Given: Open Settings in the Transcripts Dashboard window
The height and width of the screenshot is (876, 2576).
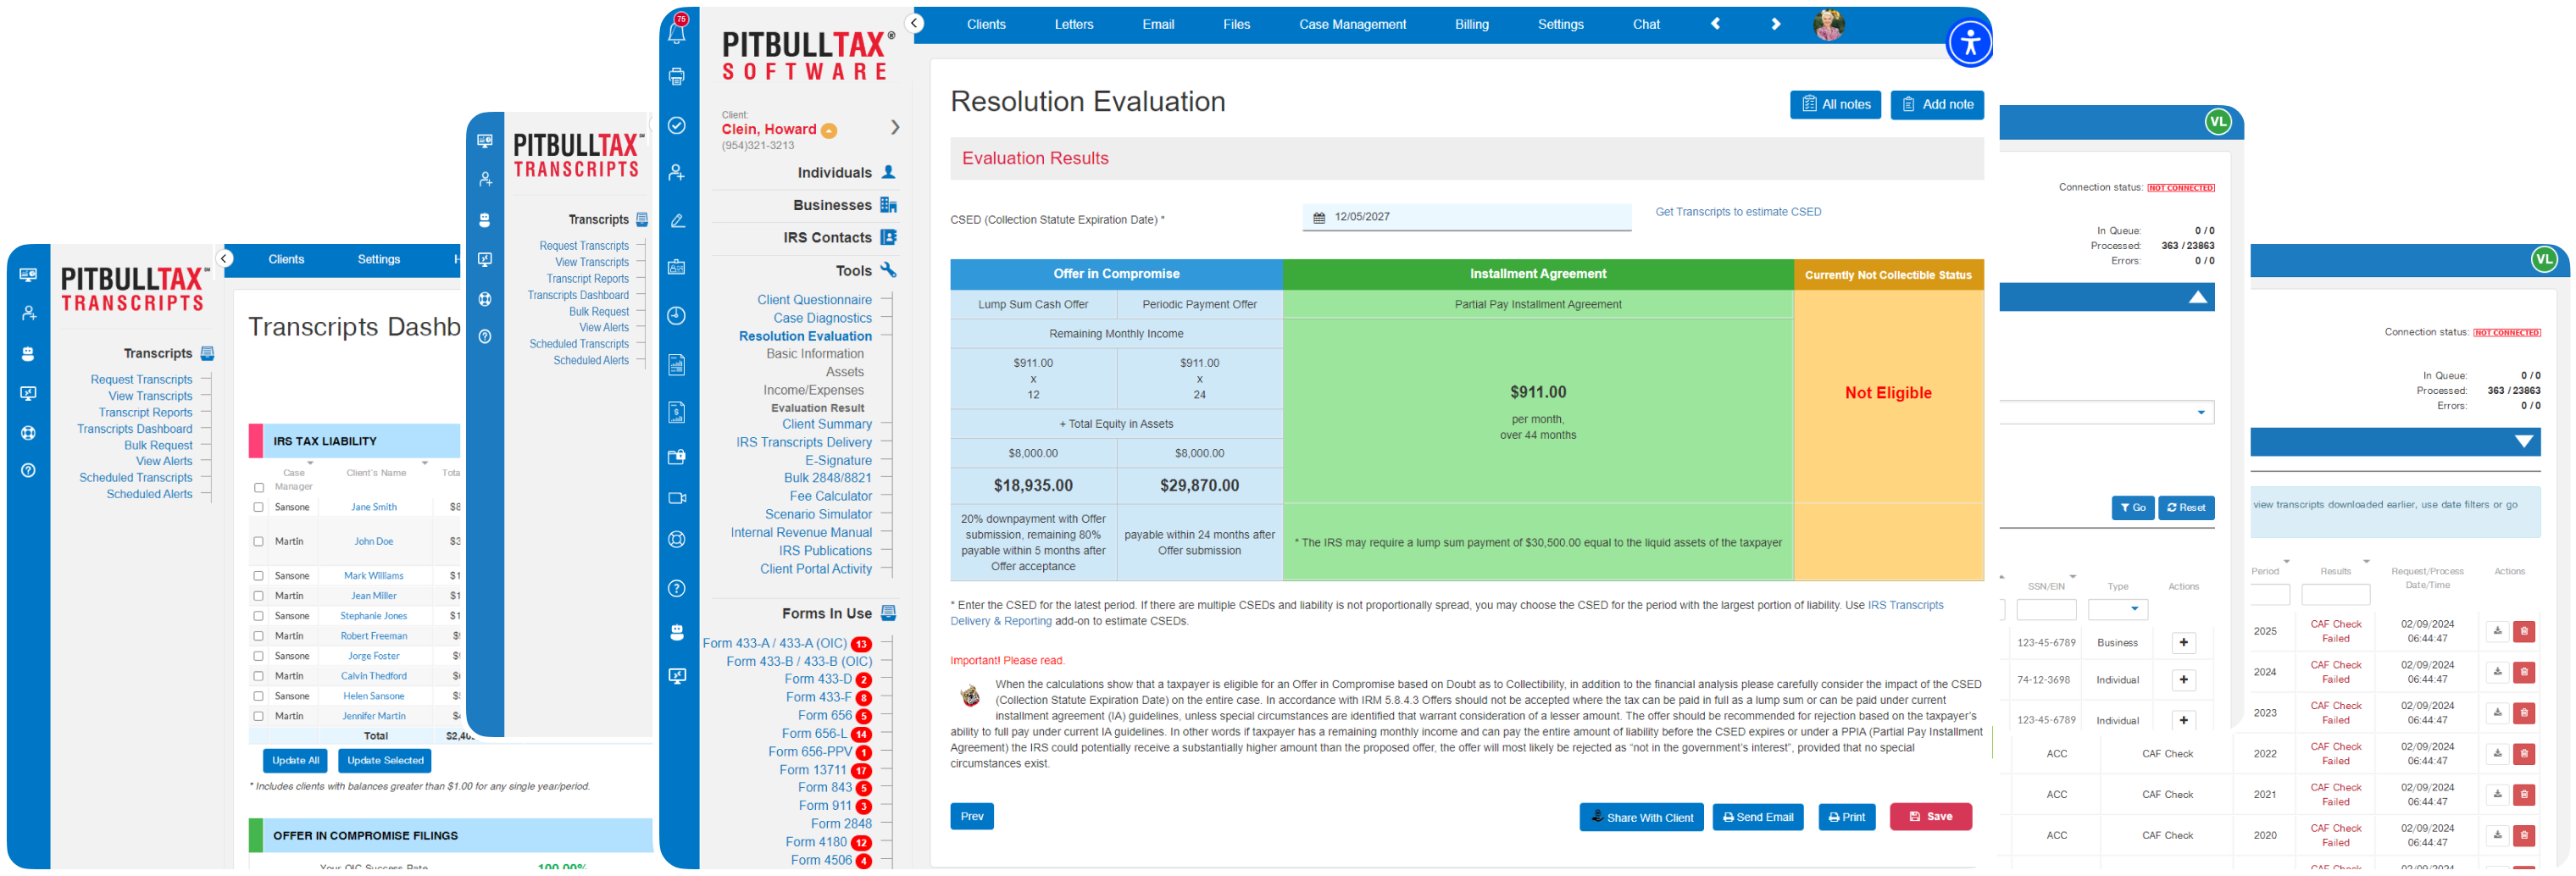Looking at the screenshot, I should click(x=378, y=260).
